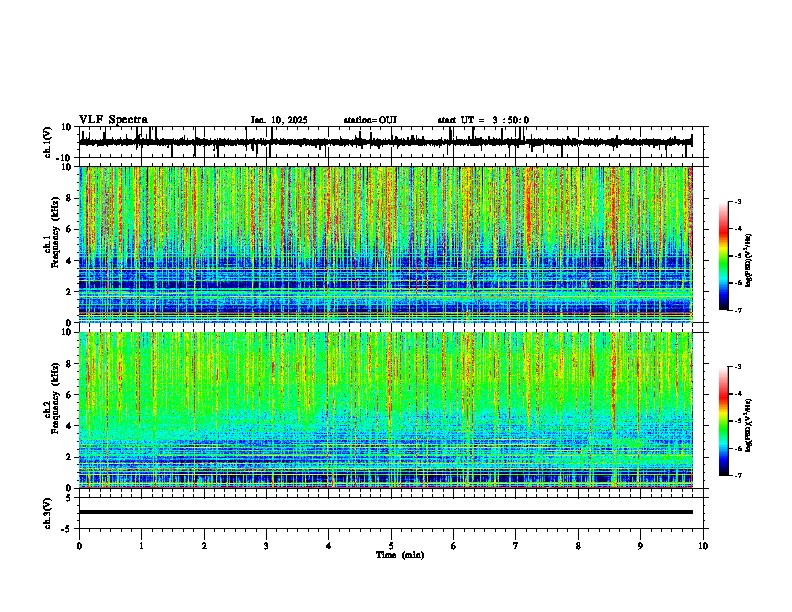Click the "-10" tick on ch.1 voltage axis
The height and width of the screenshot is (612, 792).
point(65,158)
